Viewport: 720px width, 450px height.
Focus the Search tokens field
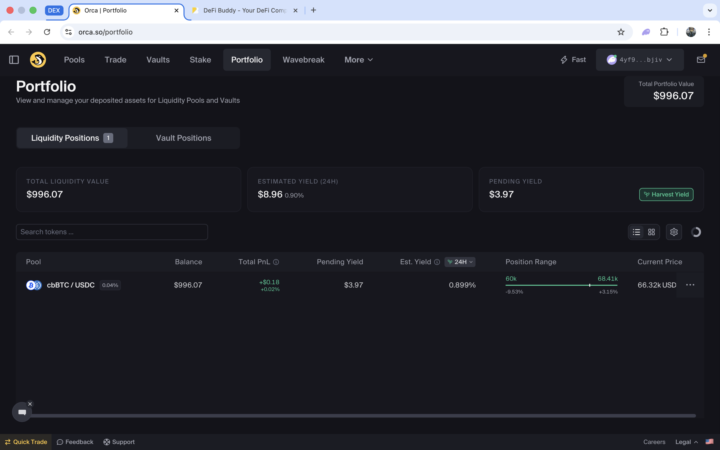(x=112, y=232)
